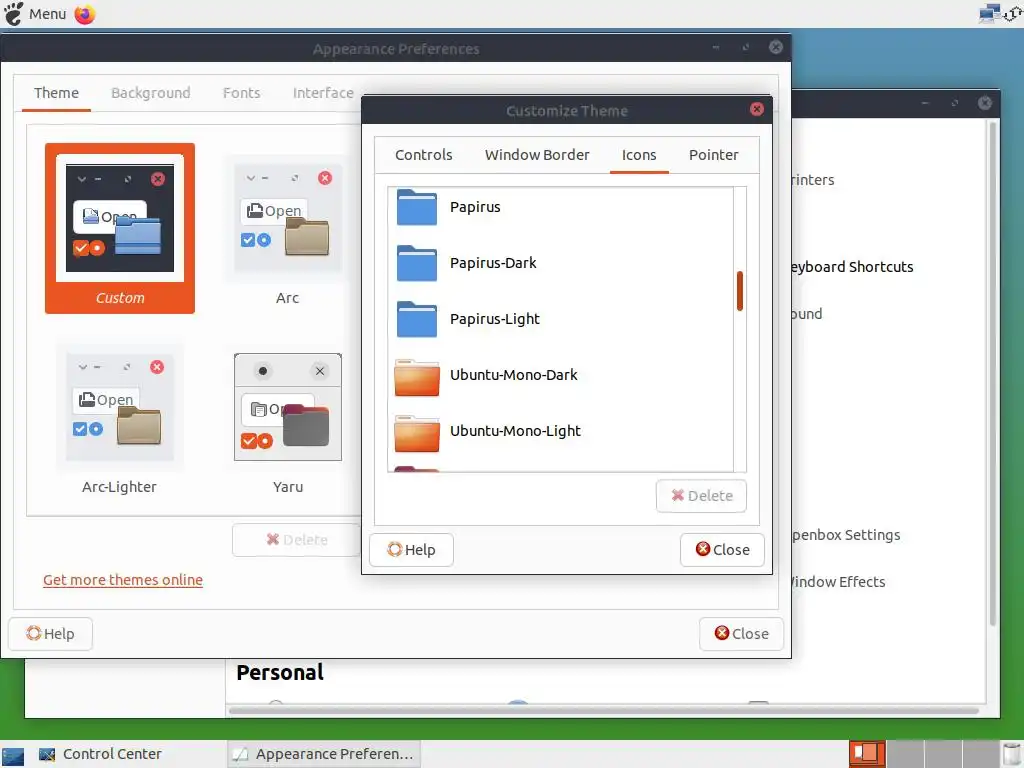Click the Appearance Preferences taskbar button

coord(324,754)
